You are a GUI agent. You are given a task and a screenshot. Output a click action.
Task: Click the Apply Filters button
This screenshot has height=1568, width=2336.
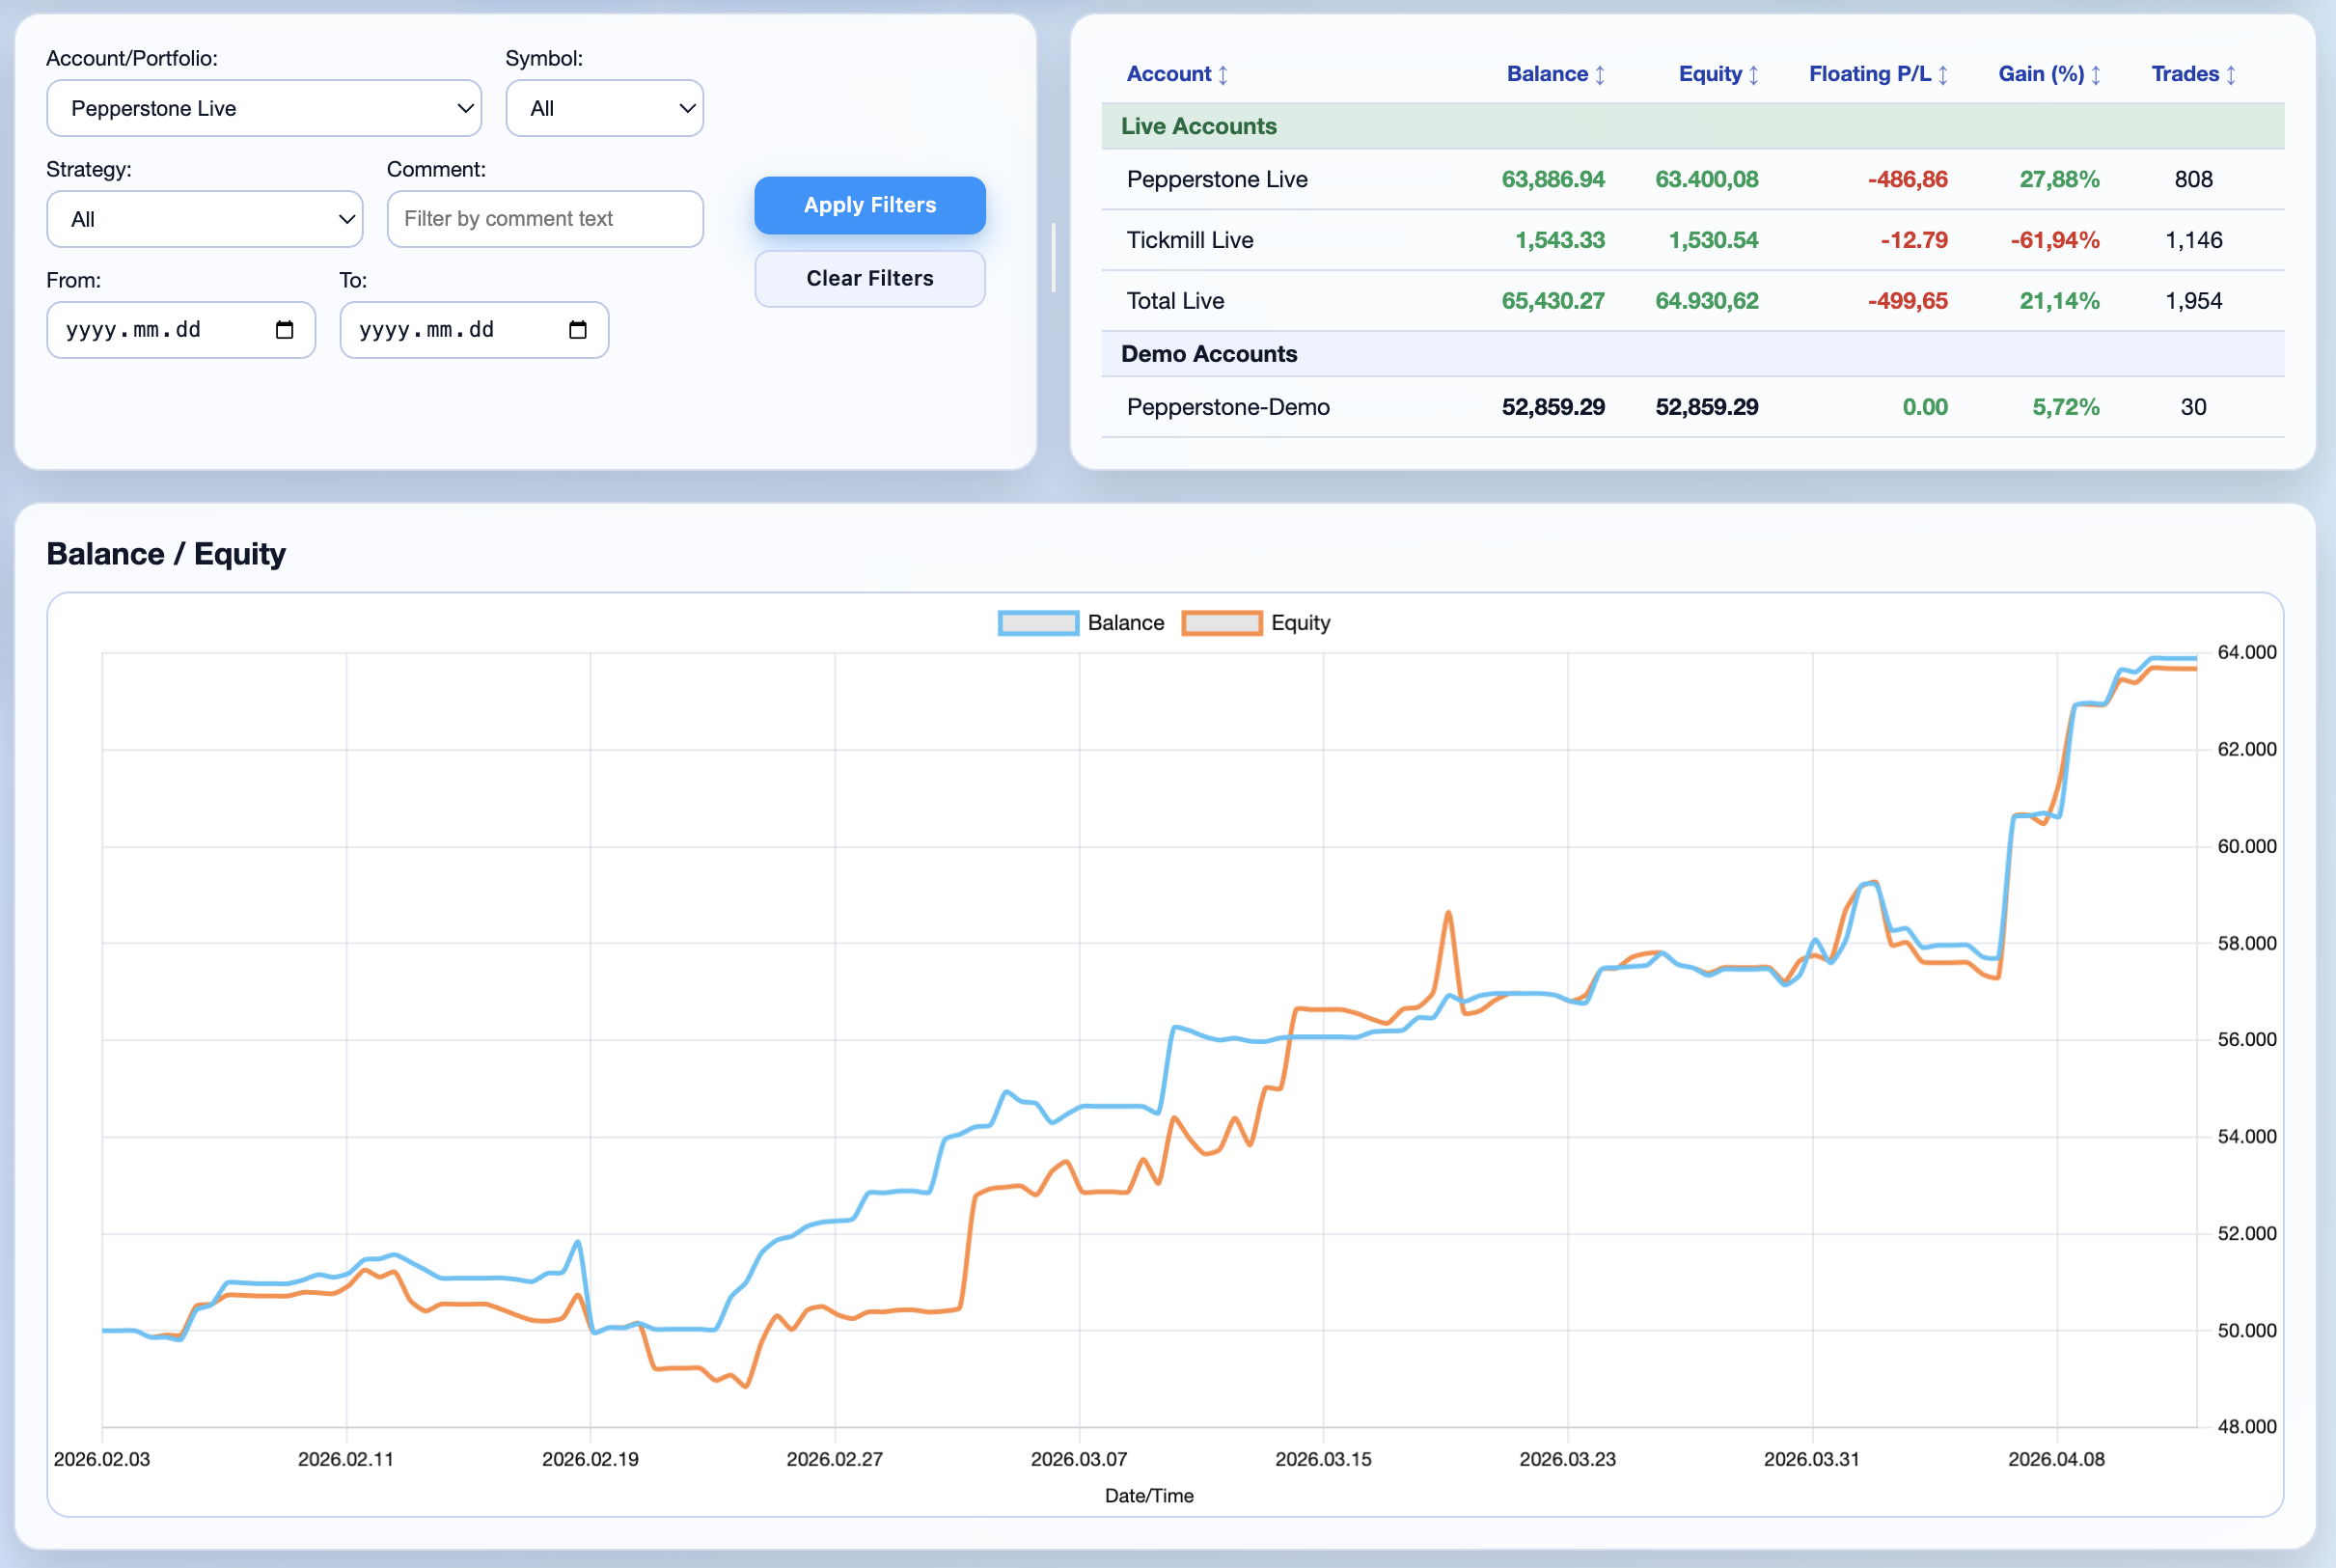pos(869,205)
